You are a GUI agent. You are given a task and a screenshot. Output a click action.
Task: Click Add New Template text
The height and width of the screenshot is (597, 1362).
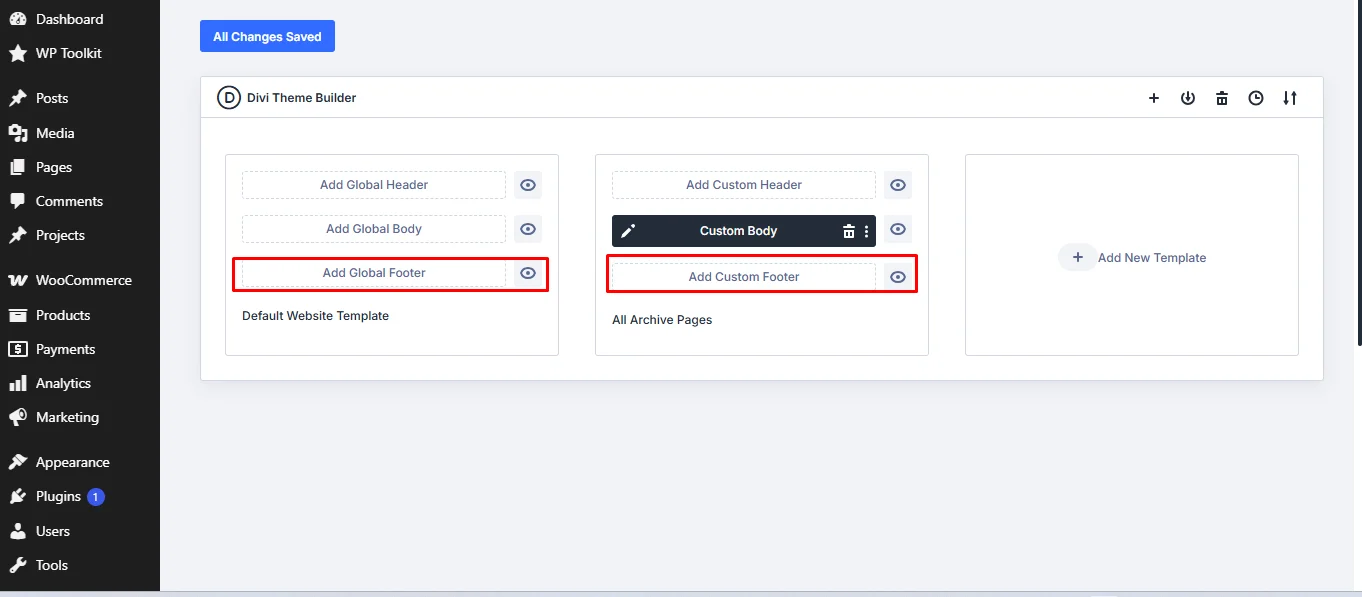point(1152,258)
